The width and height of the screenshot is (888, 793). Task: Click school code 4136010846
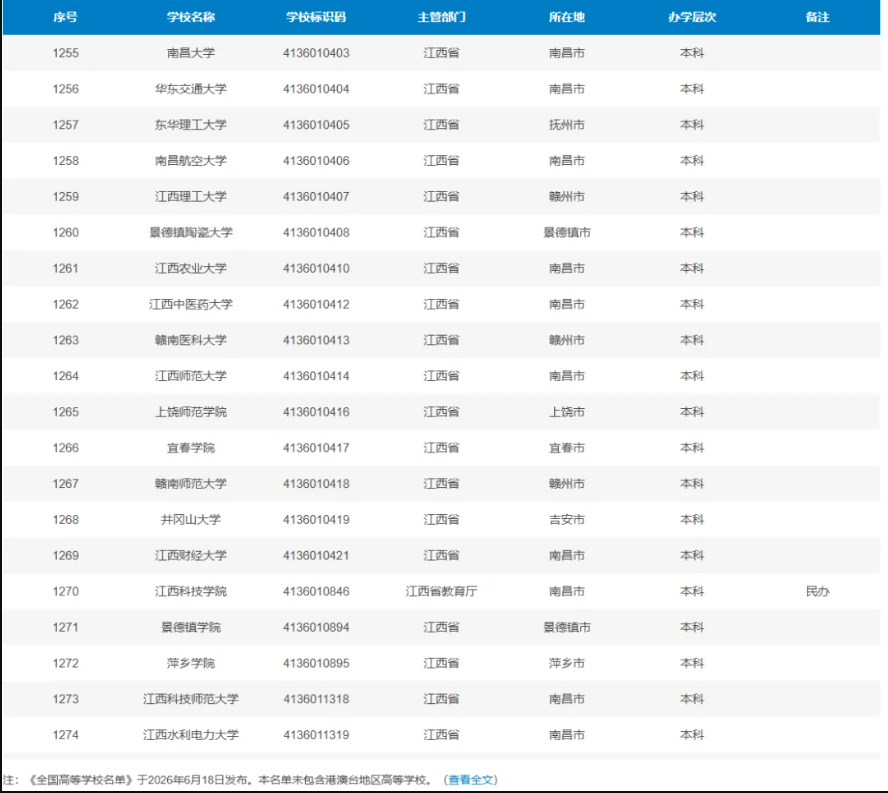pyautogui.click(x=316, y=591)
